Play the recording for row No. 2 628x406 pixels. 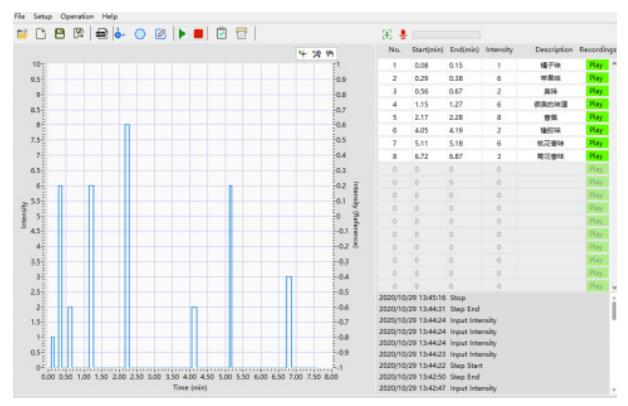[596, 78]
